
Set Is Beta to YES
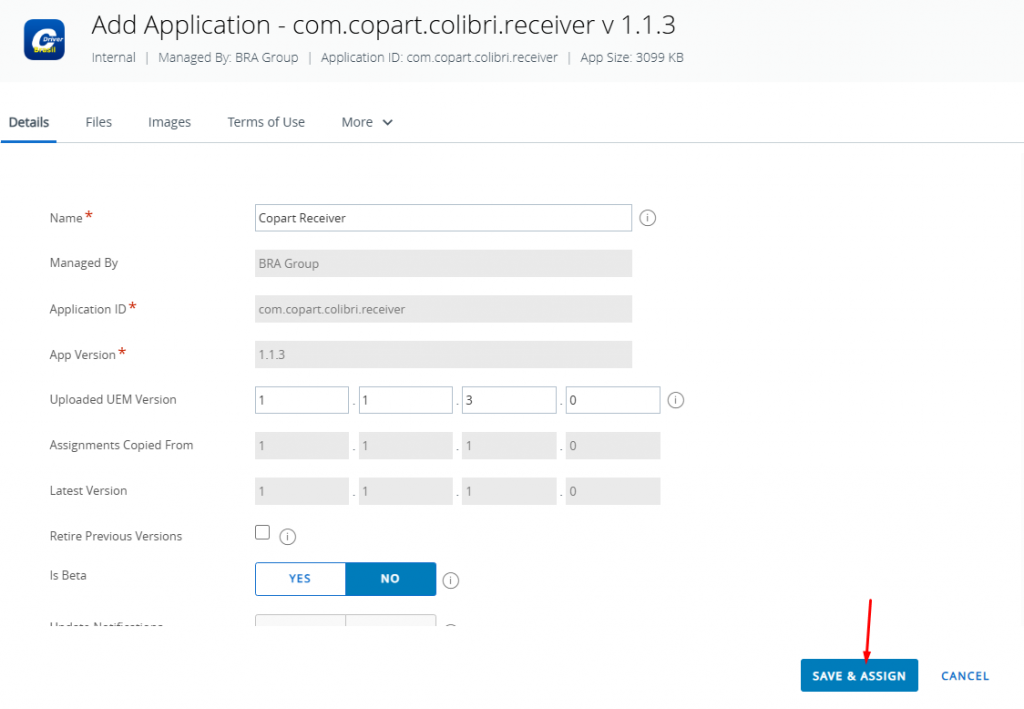click(x=300, y=579)
